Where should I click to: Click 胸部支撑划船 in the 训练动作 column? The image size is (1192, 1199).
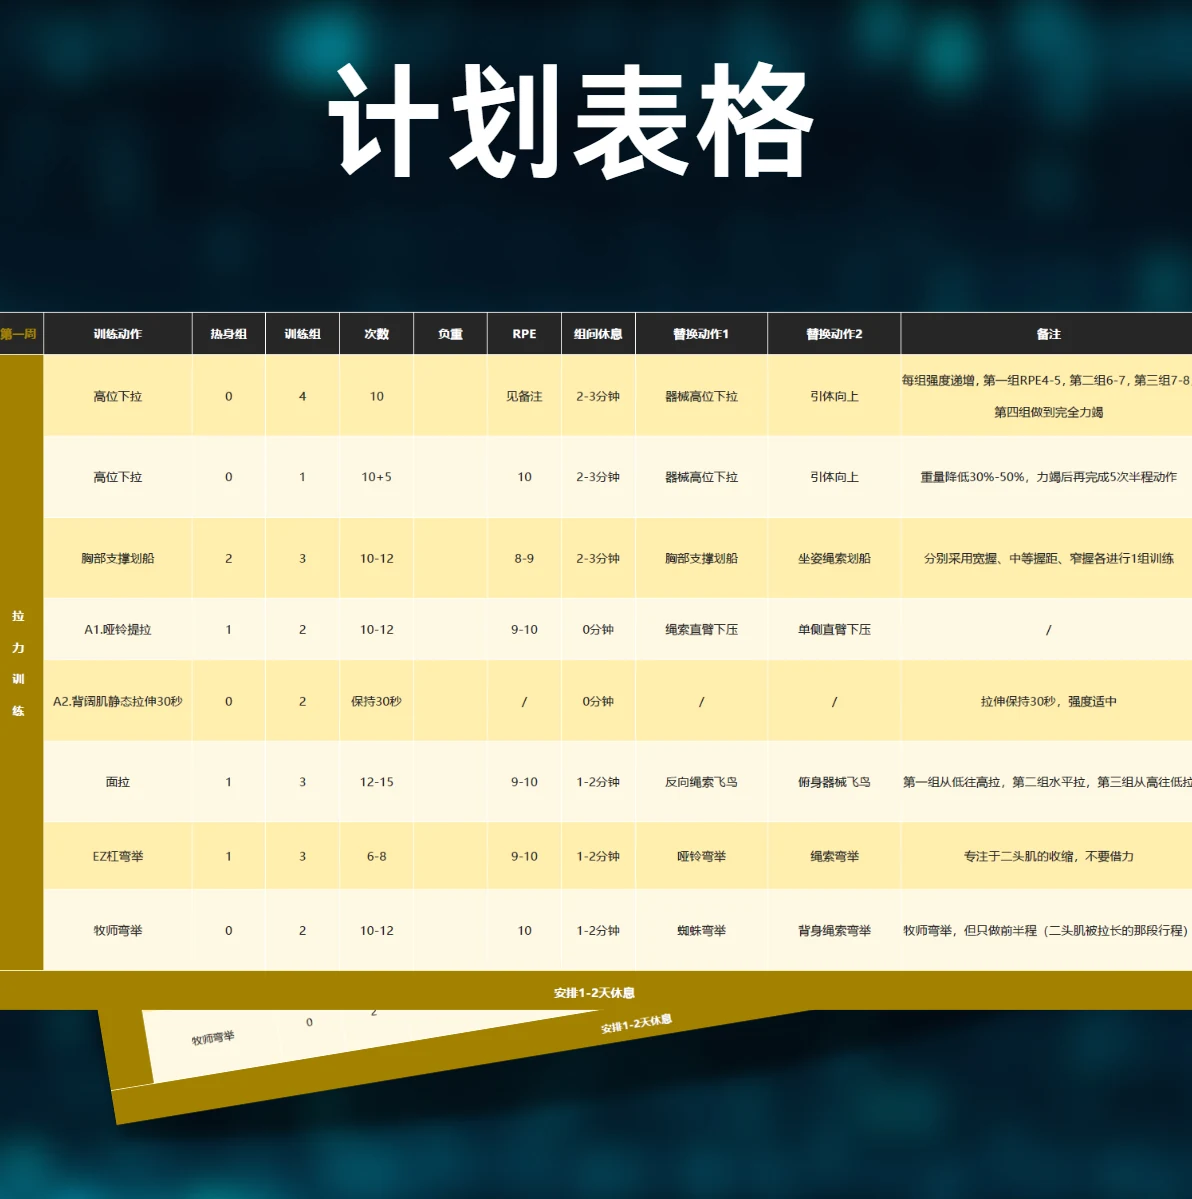pyautogui.click(x=118, y=558)
